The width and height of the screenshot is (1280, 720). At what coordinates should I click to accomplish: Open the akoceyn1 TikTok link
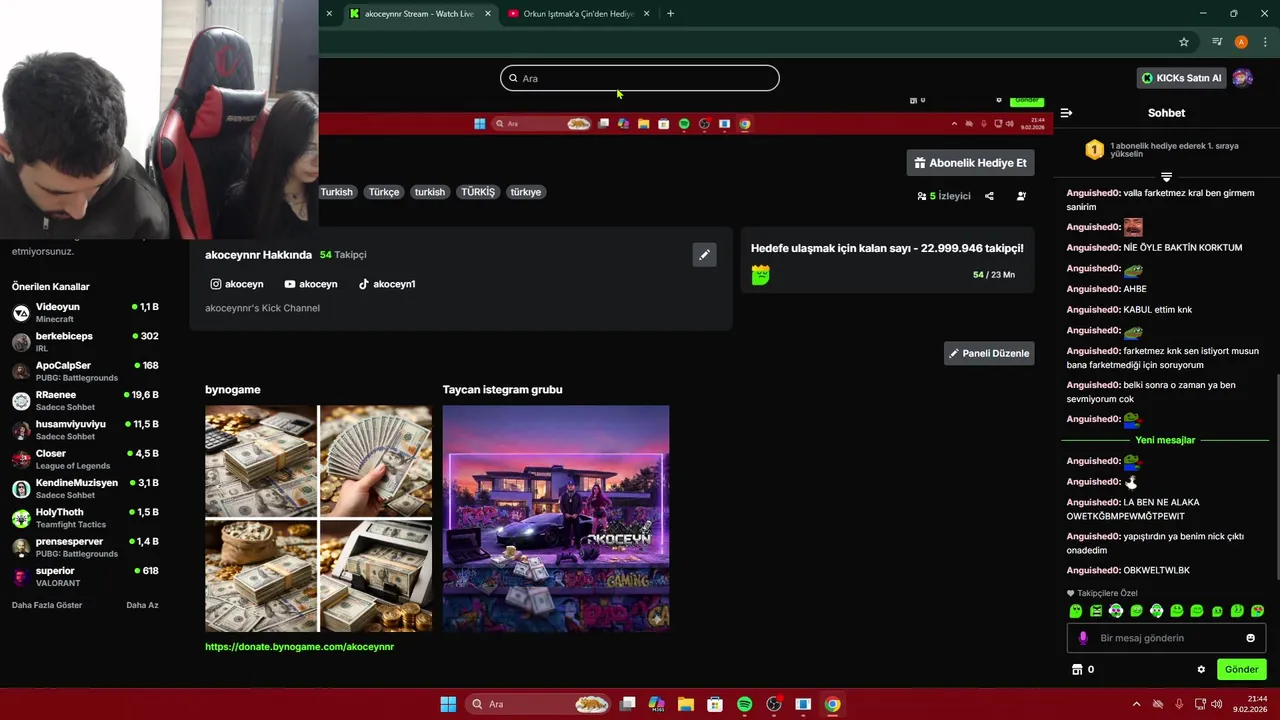pos(387,284)
